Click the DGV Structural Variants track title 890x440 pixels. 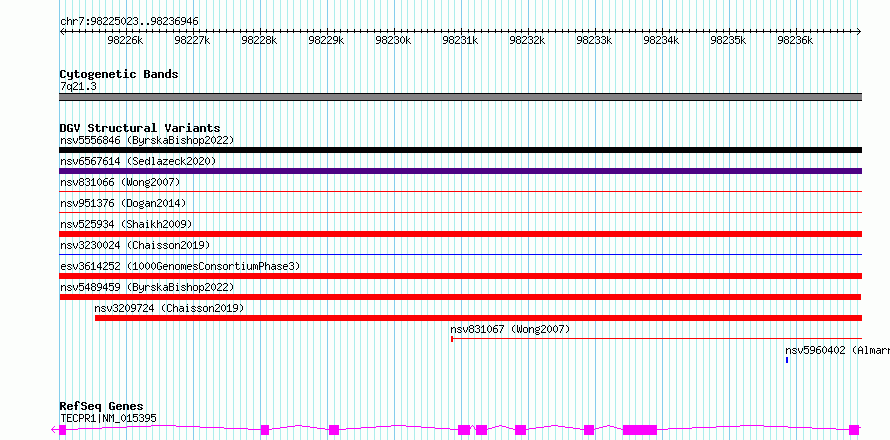pos(140,128)
